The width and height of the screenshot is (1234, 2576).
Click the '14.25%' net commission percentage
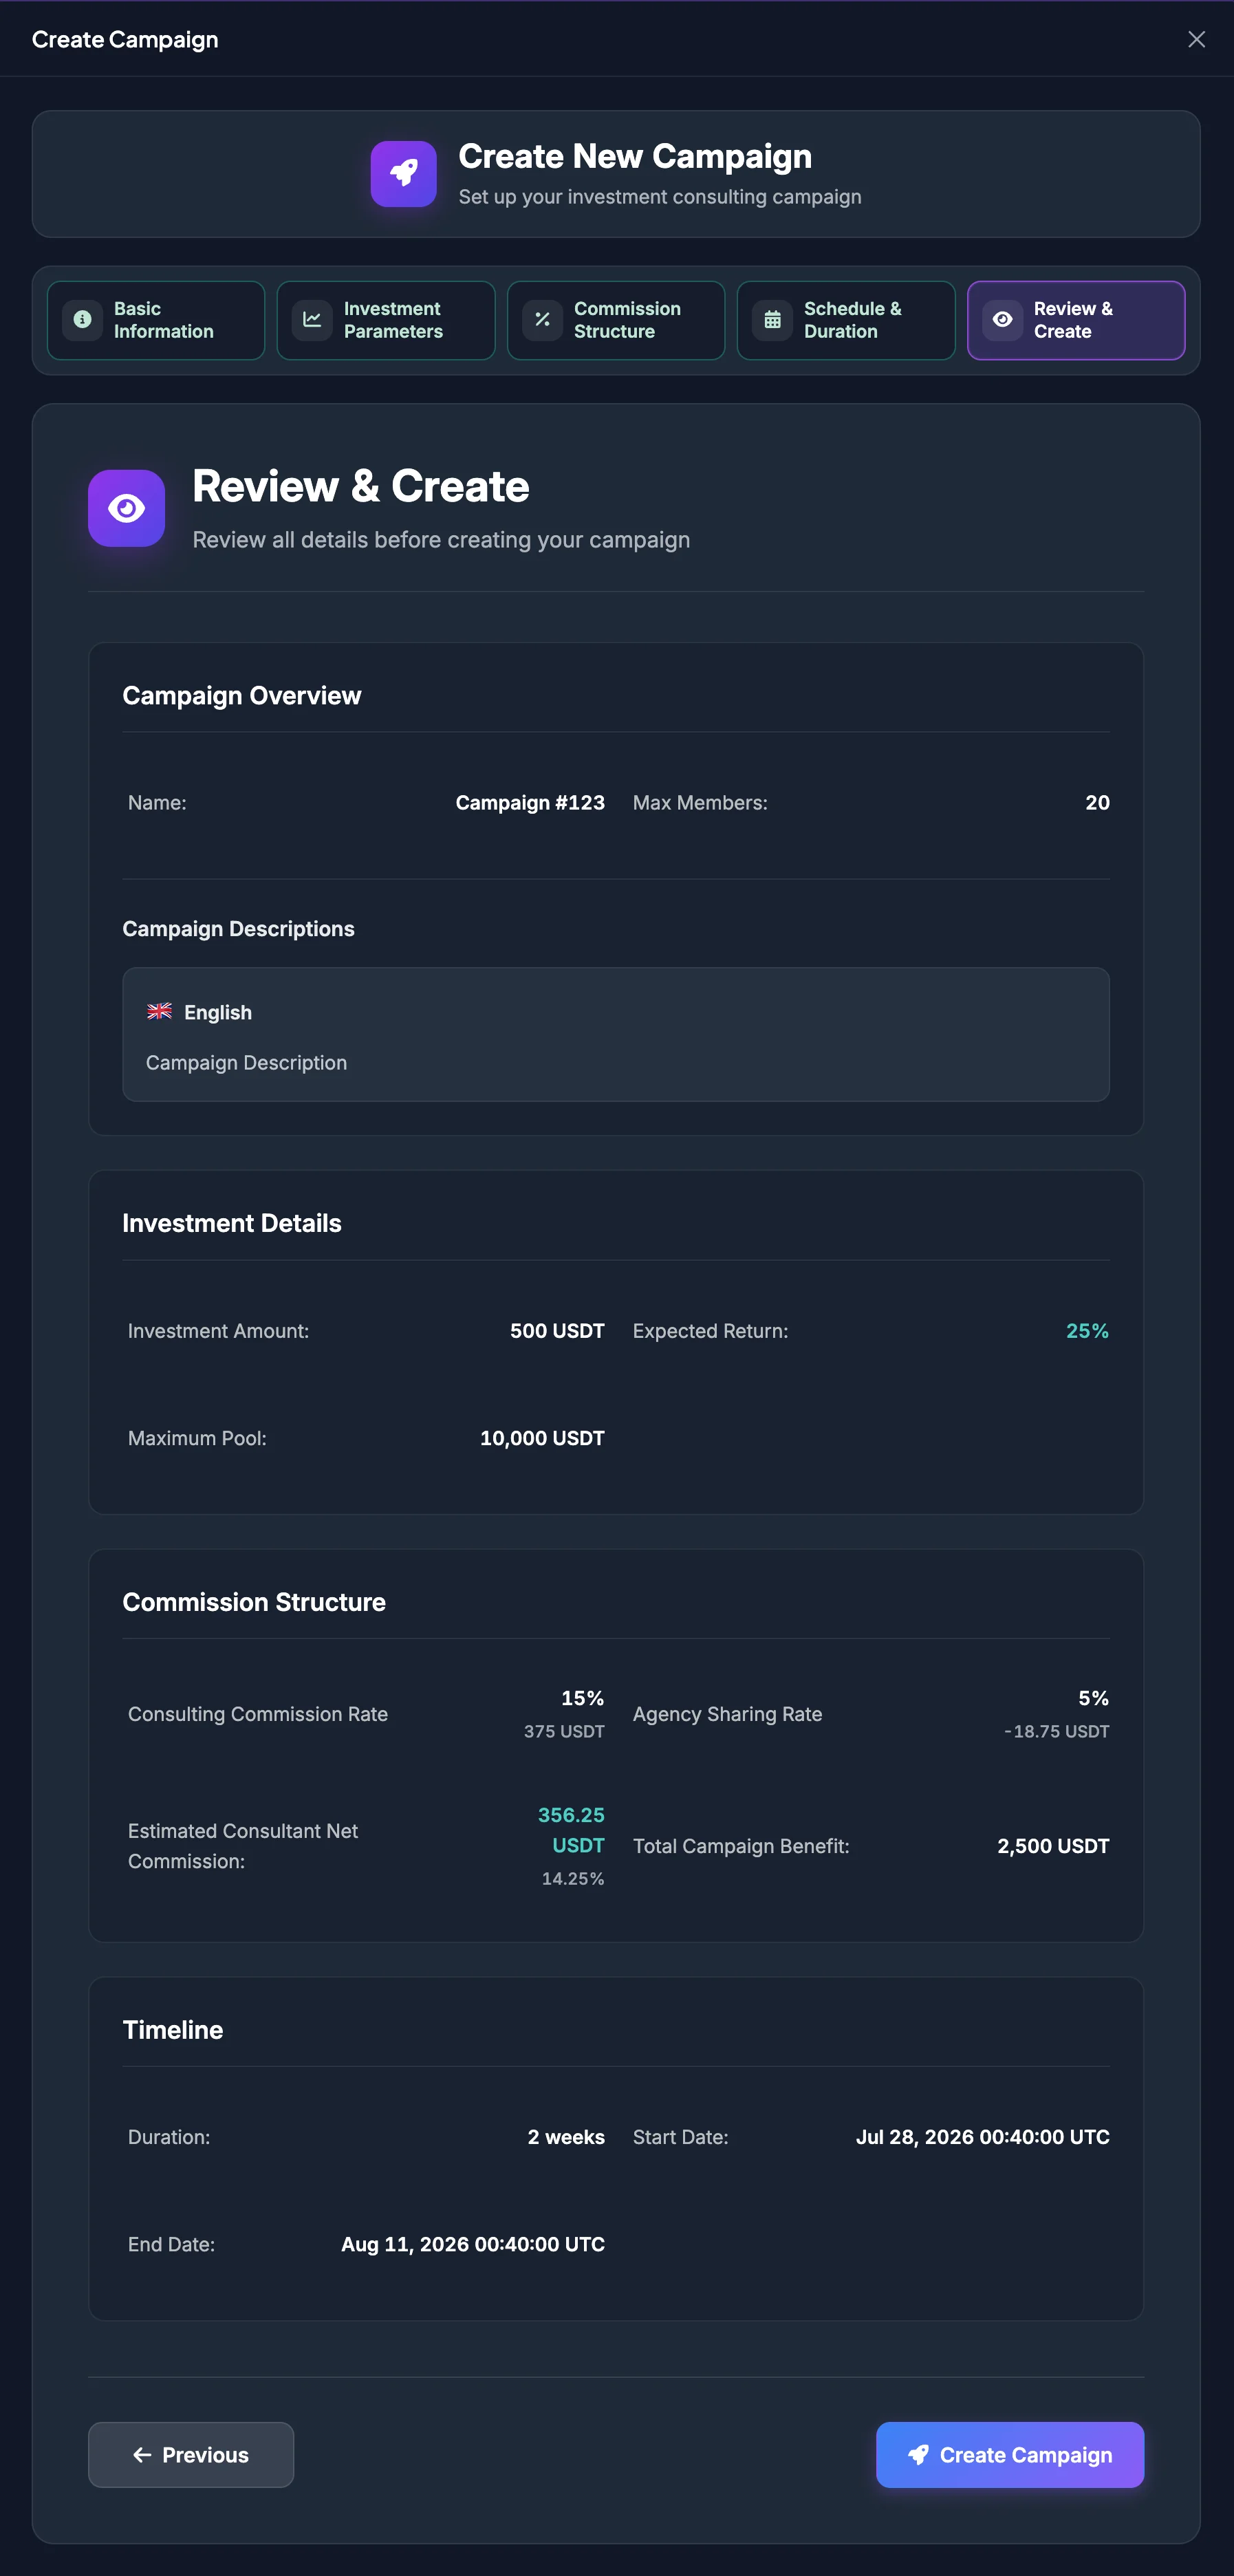point(573,1879)
